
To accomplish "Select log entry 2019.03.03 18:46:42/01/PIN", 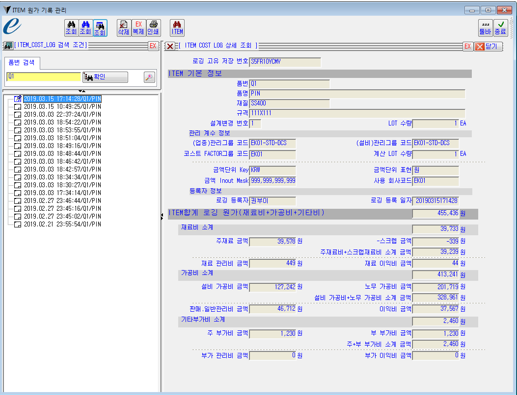I will (x=62, y=161).
